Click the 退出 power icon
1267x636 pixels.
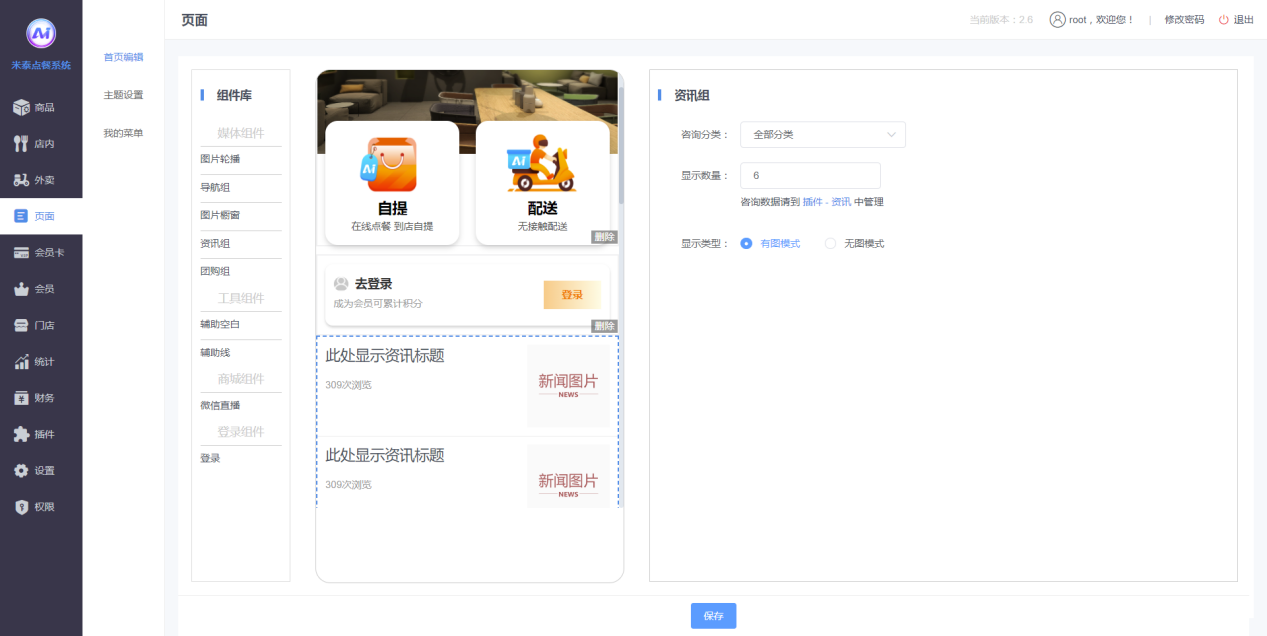1223,20
